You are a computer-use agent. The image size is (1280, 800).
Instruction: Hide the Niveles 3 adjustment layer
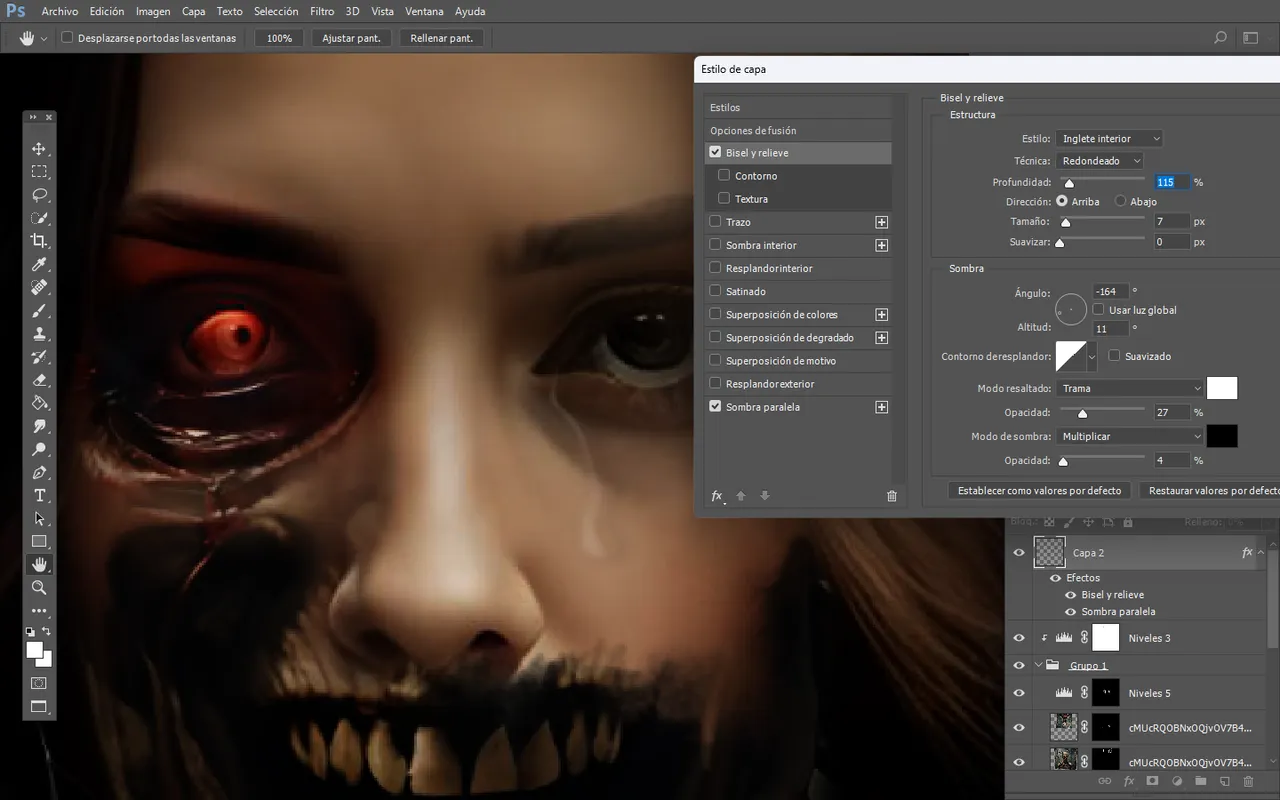click(x=1019, y=637)
